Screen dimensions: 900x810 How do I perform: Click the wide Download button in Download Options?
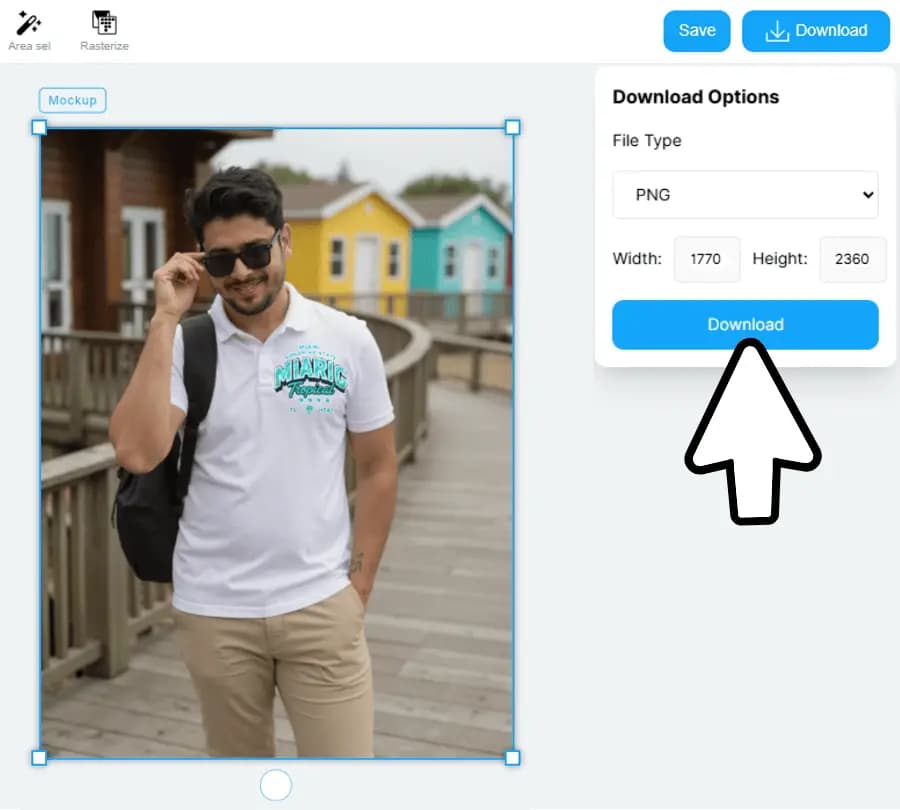(745, 324)
